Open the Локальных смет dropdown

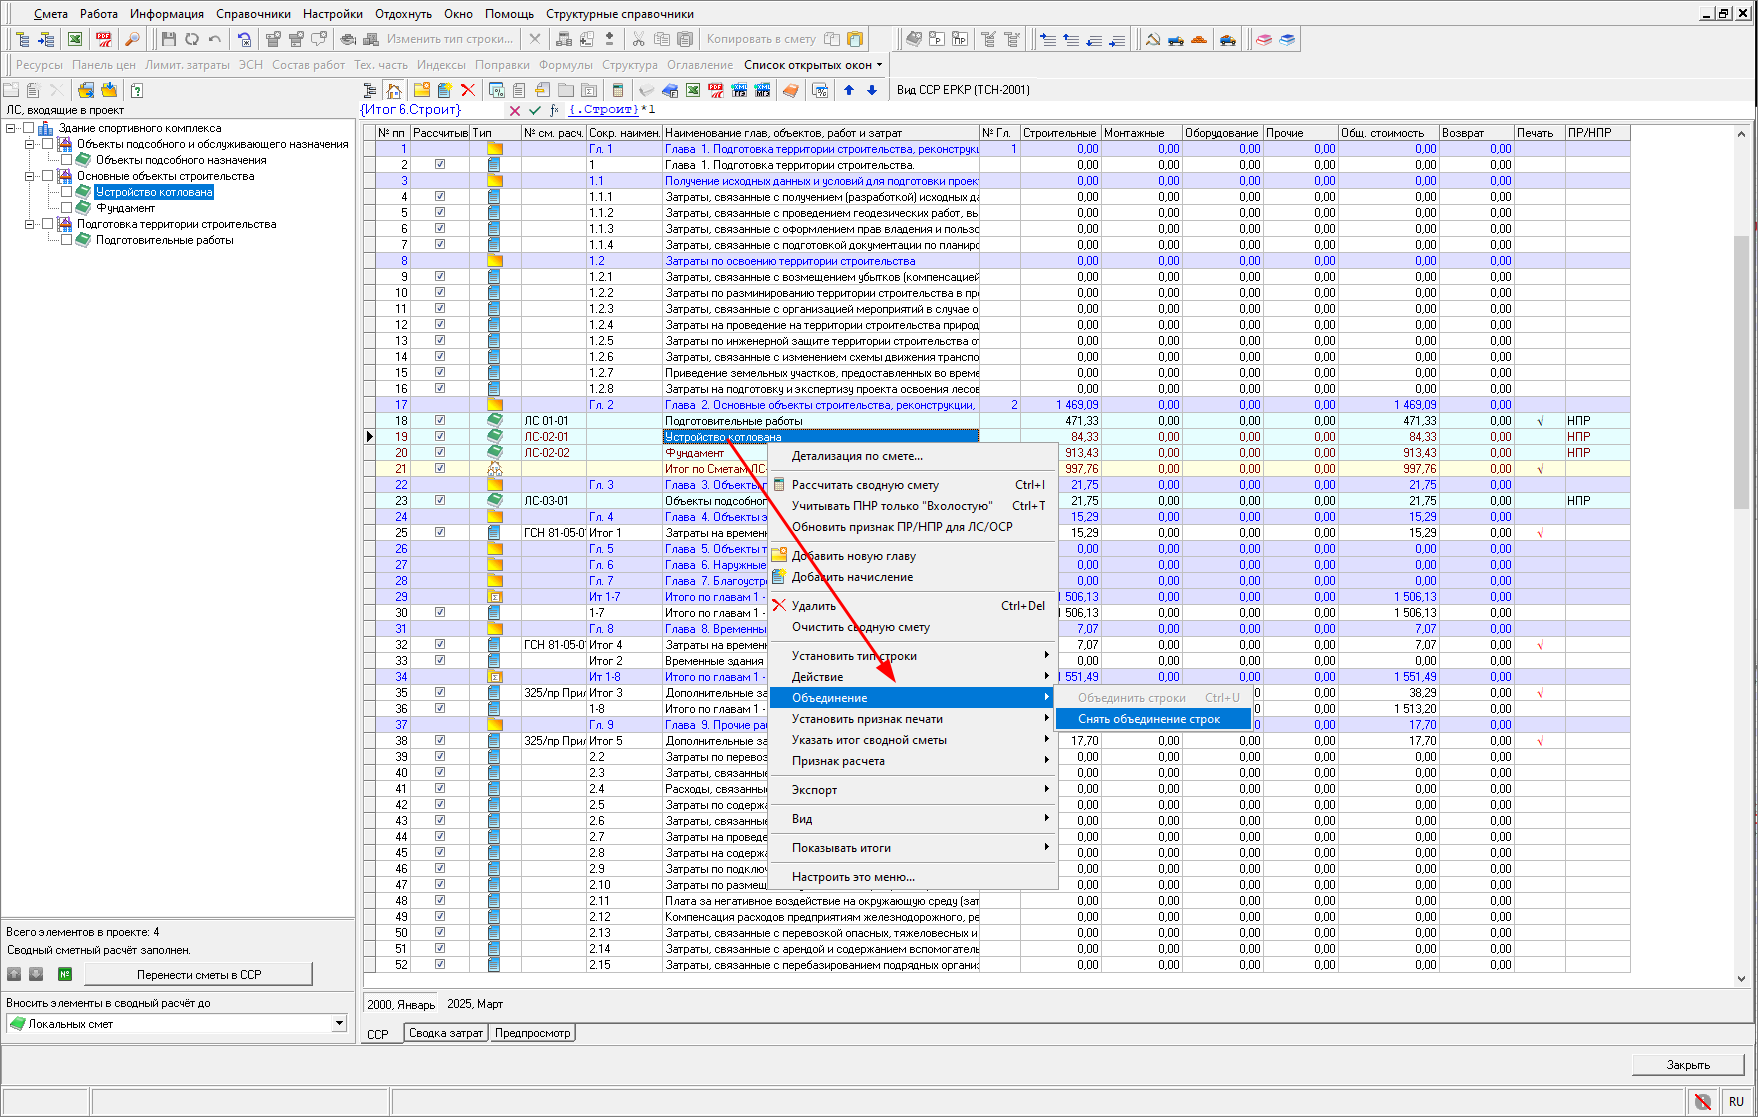coord(339,1023)
